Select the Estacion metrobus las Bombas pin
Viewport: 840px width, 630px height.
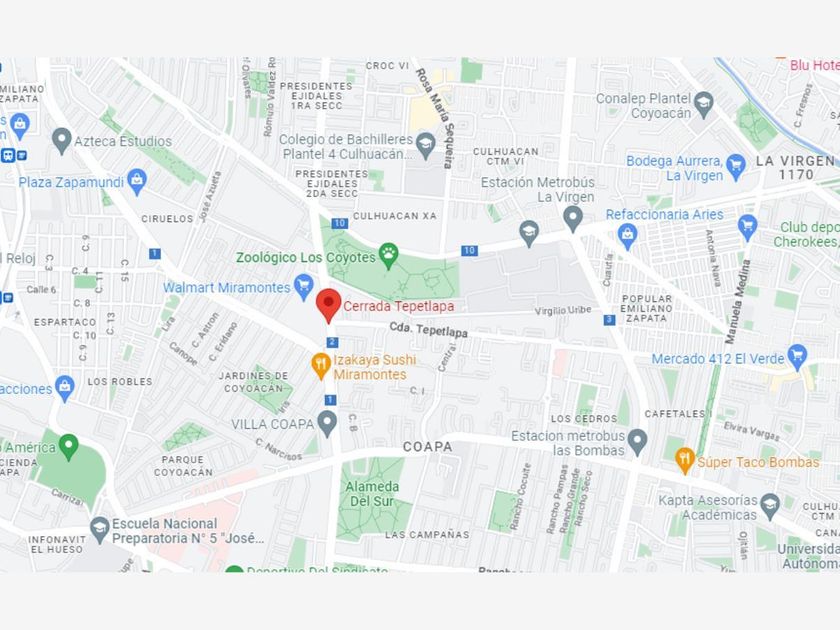[x=637, y=442]
